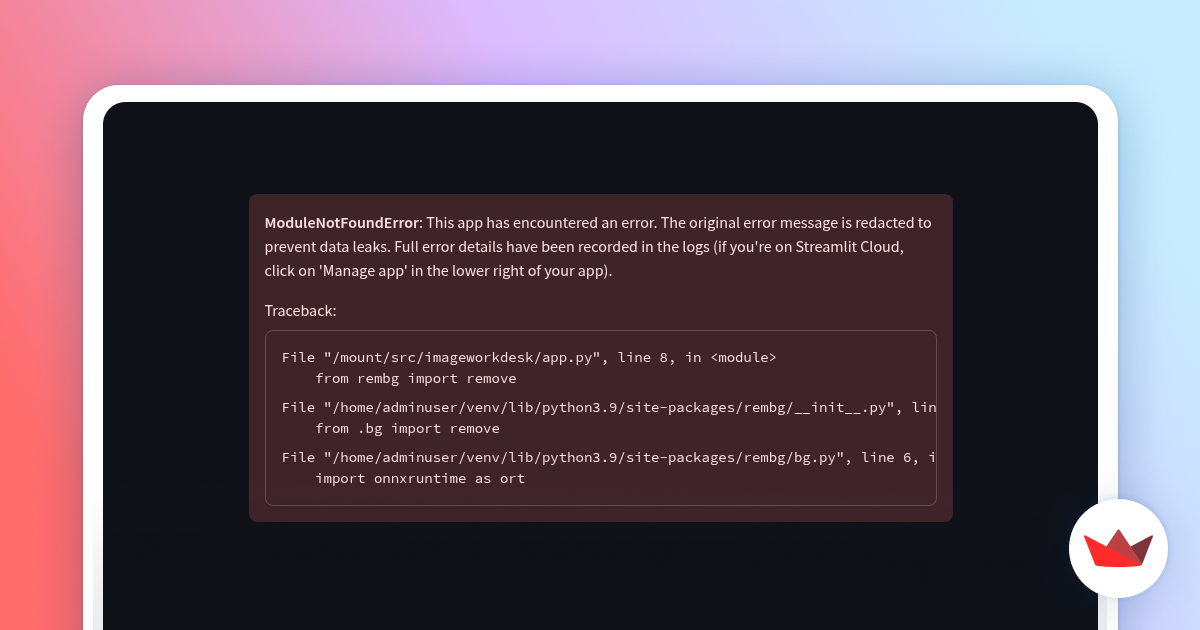Click 'Streamlit Cloud' text in error message
Screen dimensions: 1200x630
pyautogui.click(x=852, y=247)
